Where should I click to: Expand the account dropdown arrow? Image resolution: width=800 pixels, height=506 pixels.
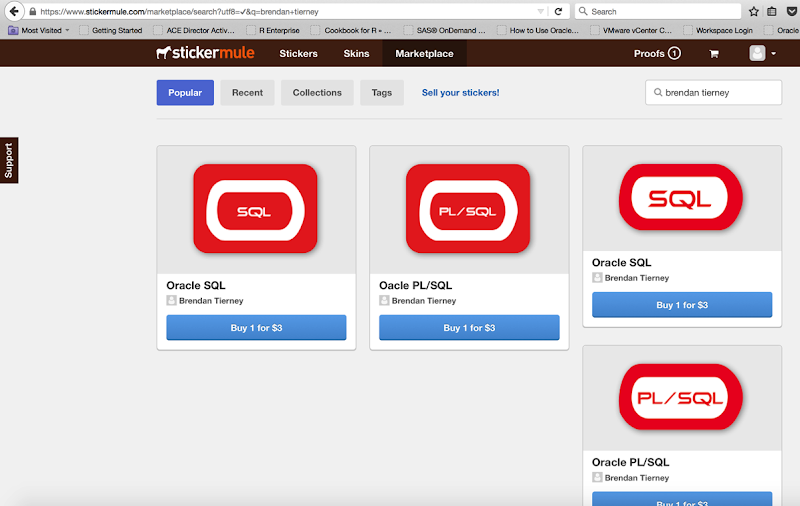773,54
